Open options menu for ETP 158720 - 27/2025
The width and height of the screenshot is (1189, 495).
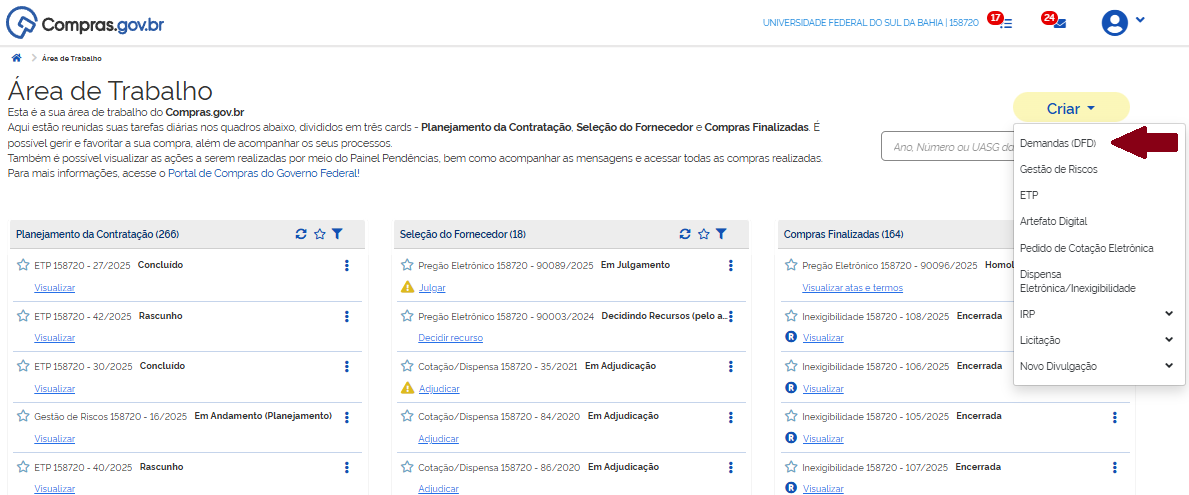point(347,265)
